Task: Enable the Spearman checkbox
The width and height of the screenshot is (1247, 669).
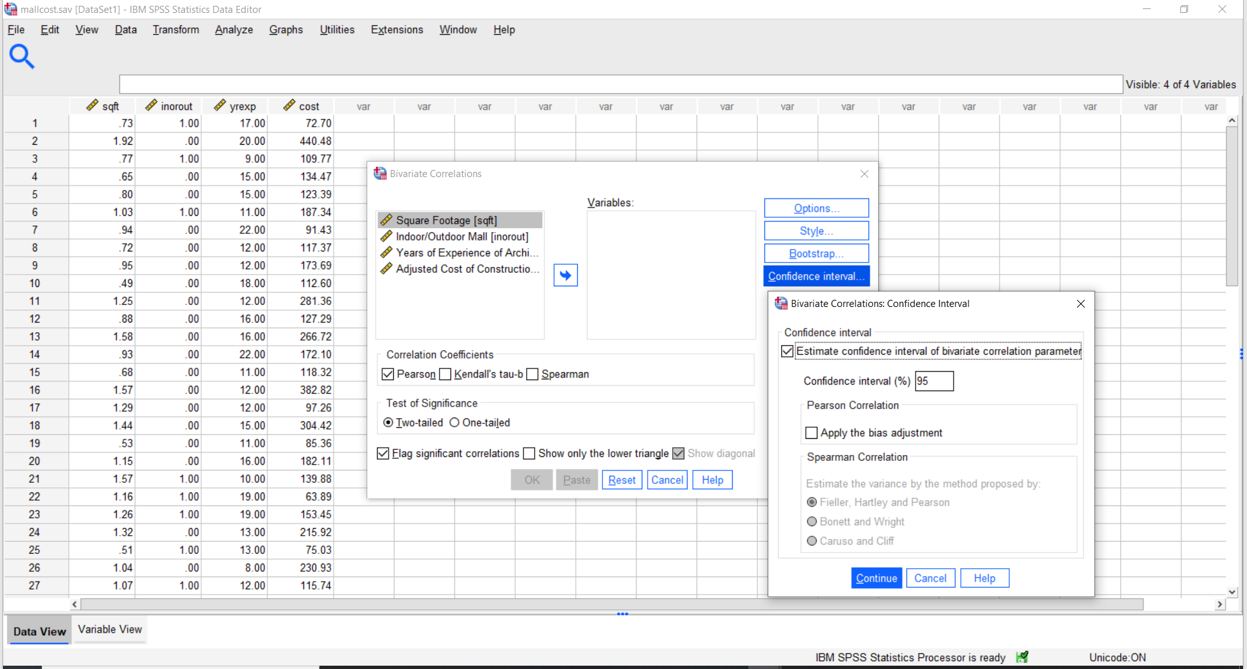Action: tap(532, 374)
